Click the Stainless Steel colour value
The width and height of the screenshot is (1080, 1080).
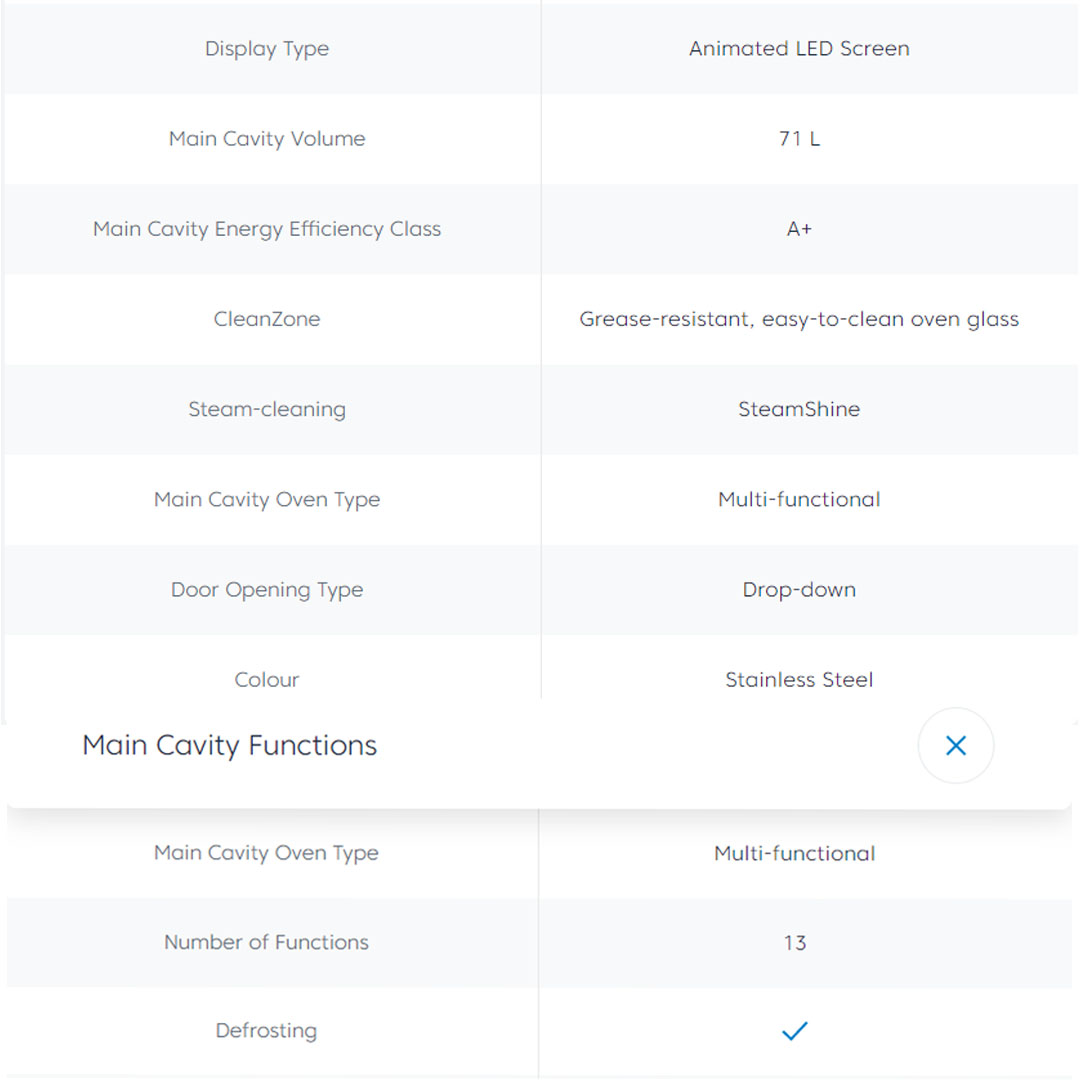pos(799,680)
